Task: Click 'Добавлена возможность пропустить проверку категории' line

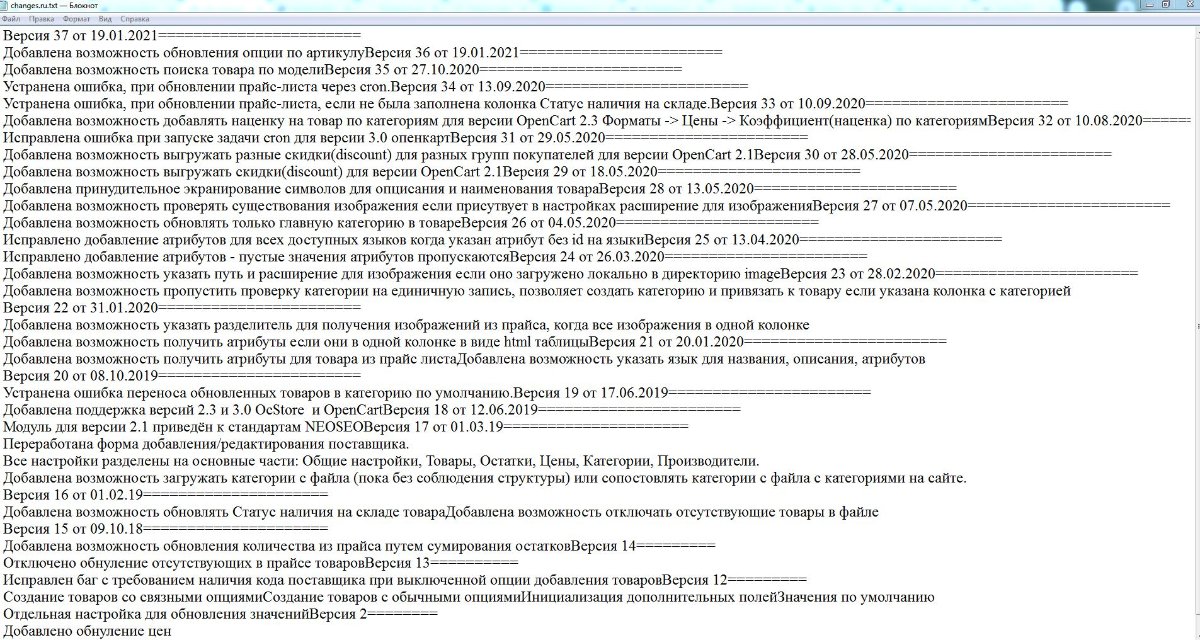Action: pyautogui.click(x=538, y=290)
